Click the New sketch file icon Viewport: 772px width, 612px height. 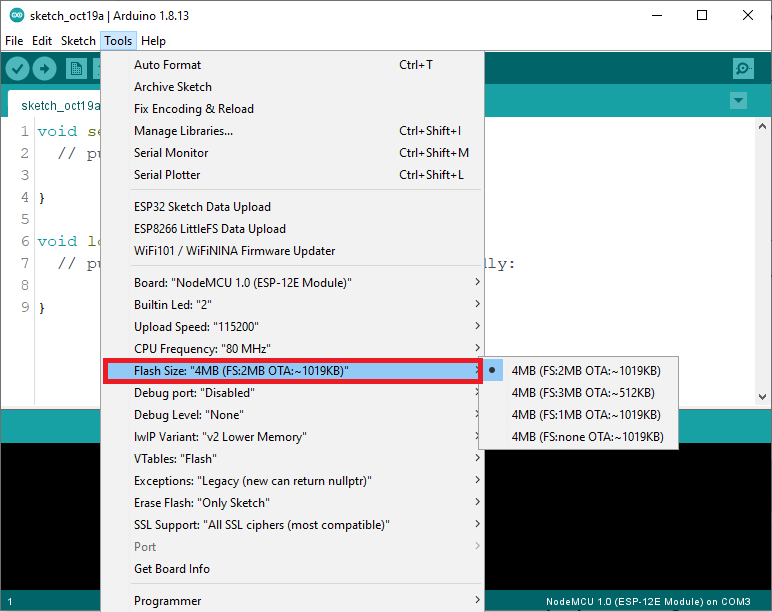coord(76,68)
